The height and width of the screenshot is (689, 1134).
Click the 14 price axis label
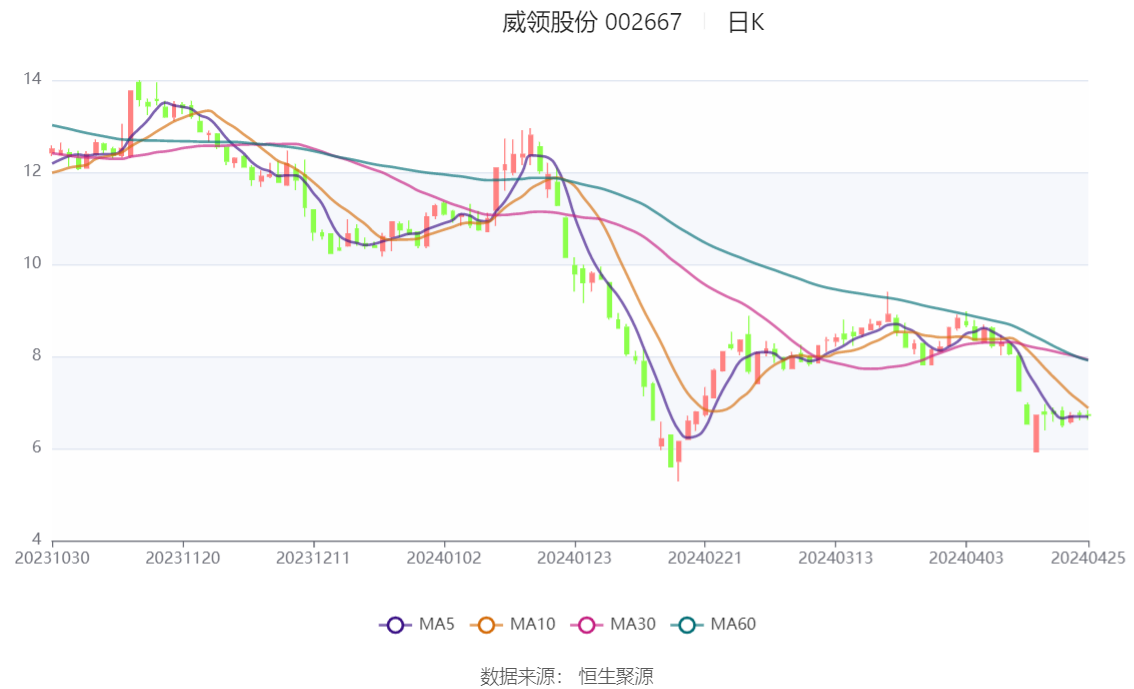click(32, 79)
